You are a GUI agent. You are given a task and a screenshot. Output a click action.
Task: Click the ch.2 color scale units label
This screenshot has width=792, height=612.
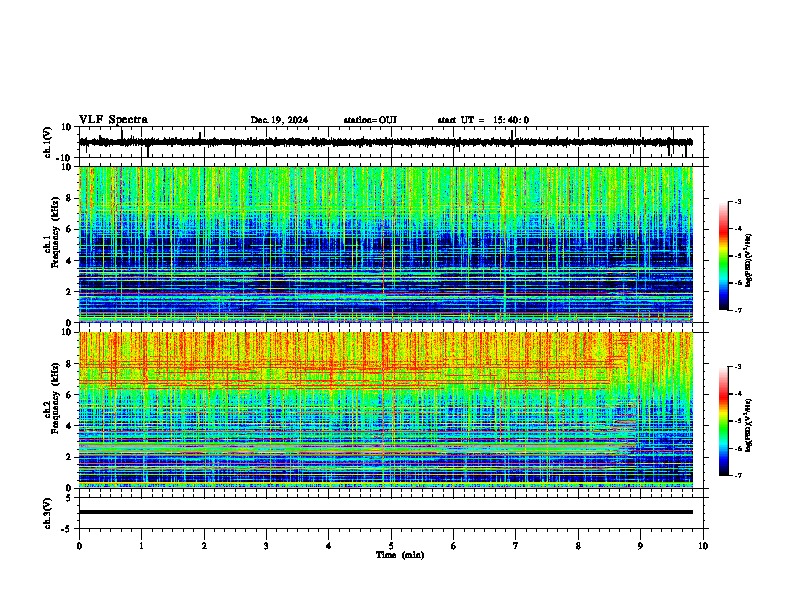coord(749,425)
